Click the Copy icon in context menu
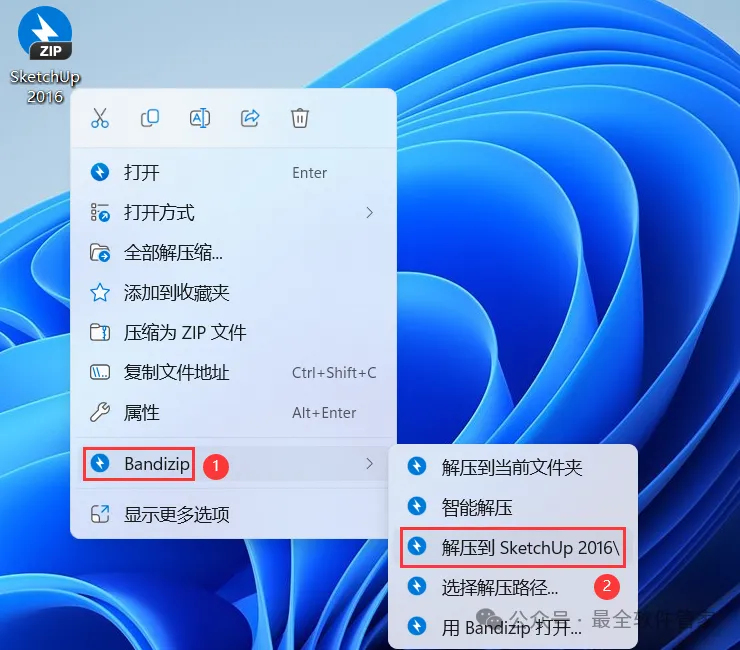 (x=150, y=118)
